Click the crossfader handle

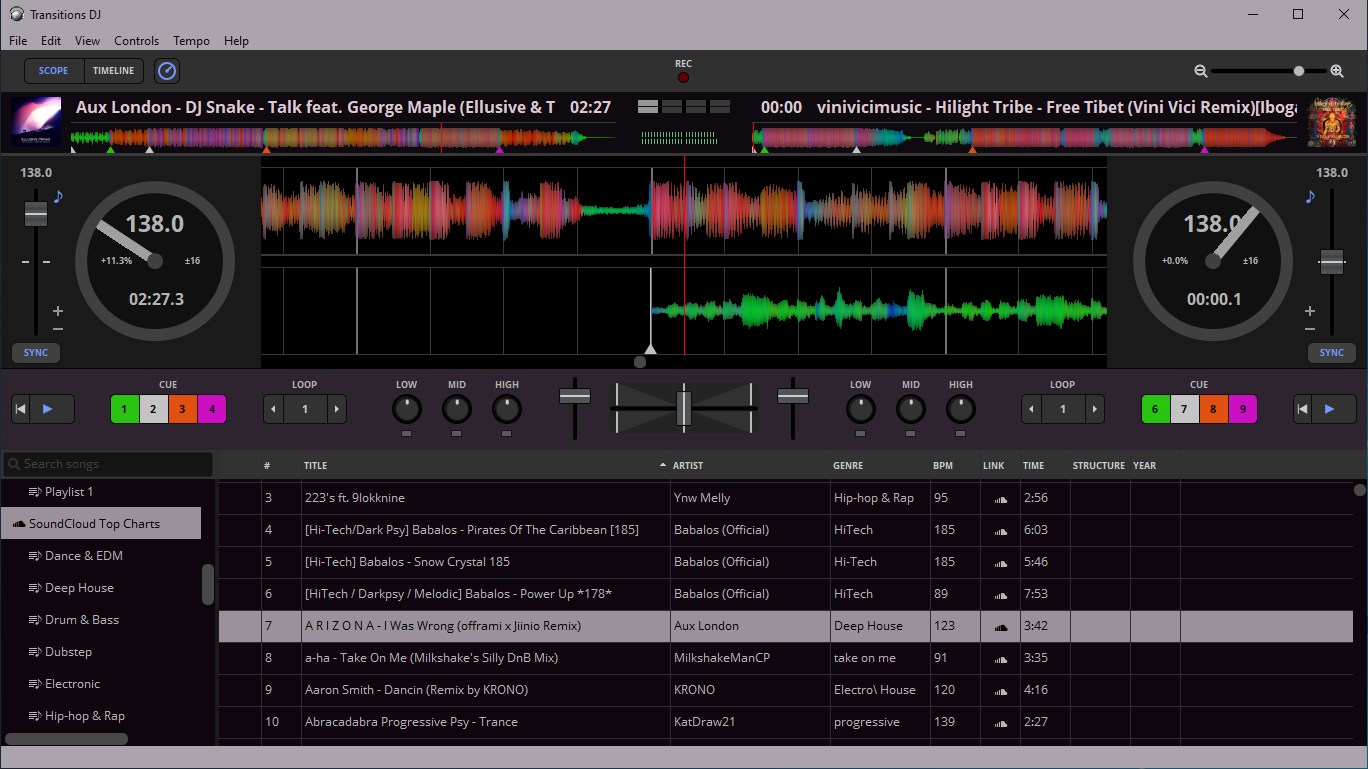tap(684, 409)
